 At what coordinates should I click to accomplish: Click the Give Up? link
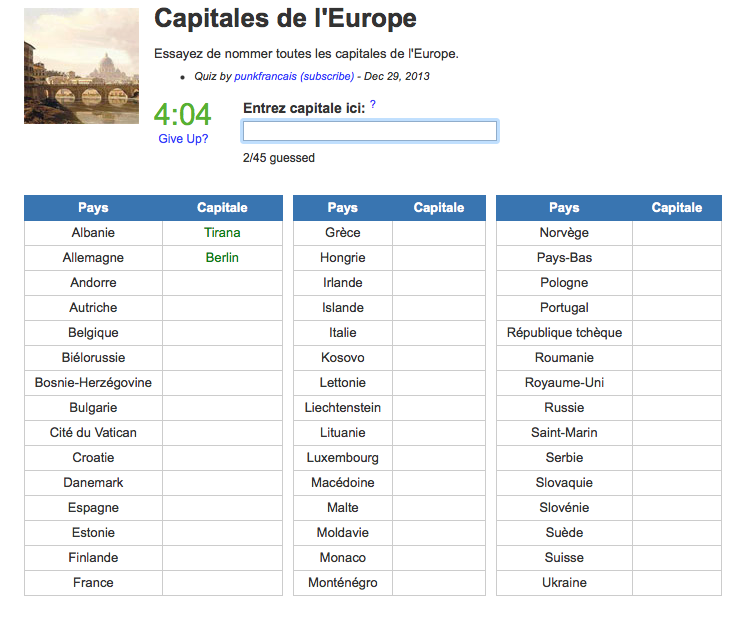(183, 139)
